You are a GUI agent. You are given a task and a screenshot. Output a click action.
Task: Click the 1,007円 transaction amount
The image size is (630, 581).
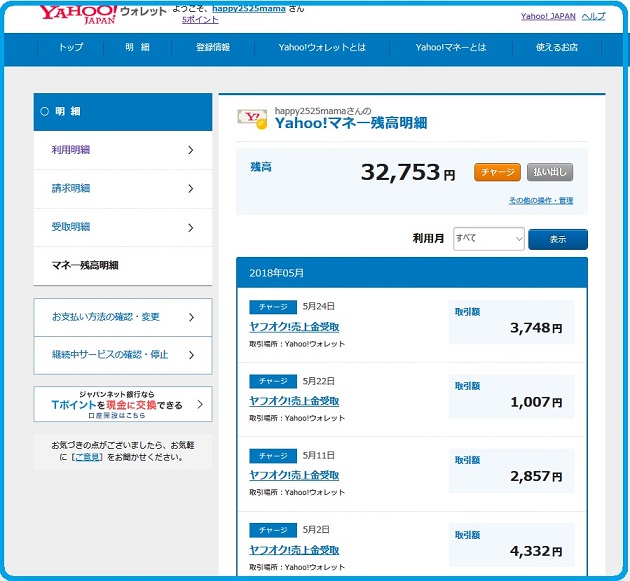(x=536, y=402)
